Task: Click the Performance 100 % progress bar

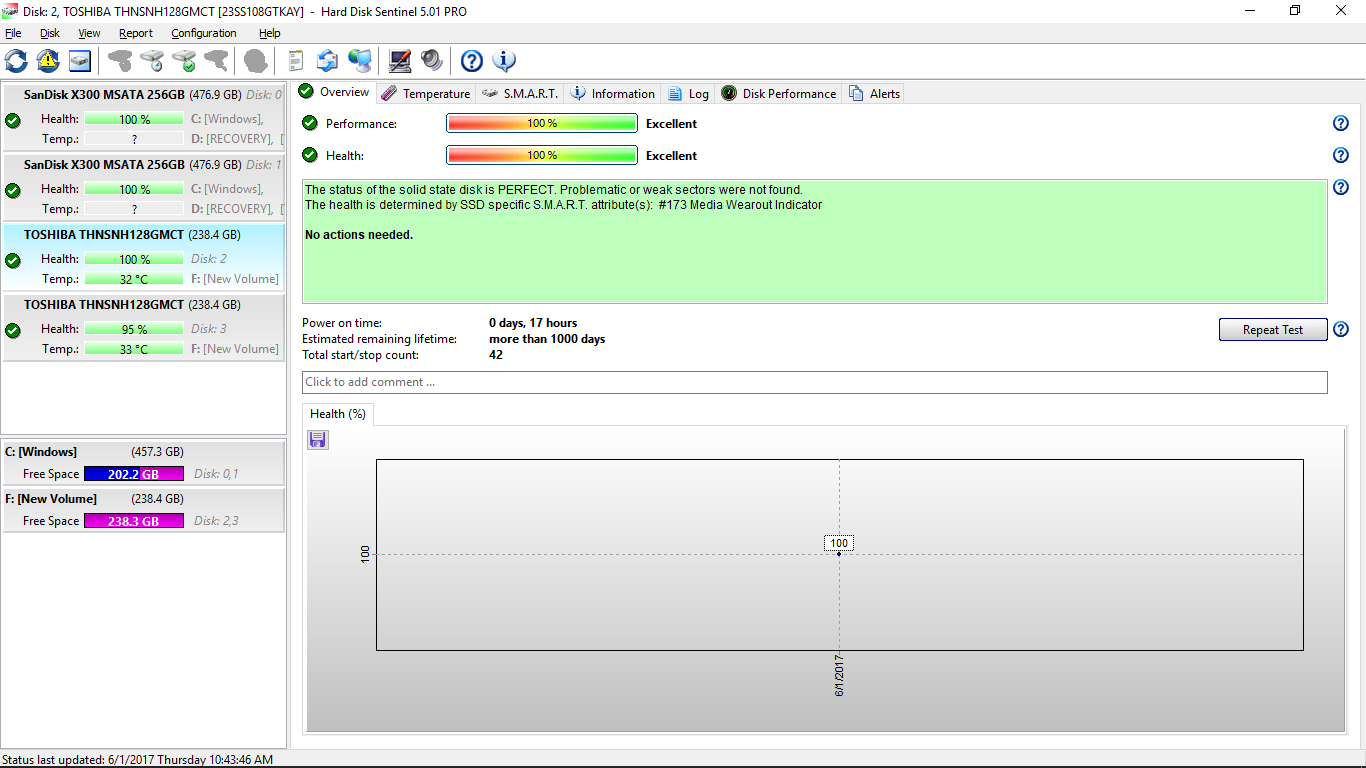Action: (x=542, y=123)
